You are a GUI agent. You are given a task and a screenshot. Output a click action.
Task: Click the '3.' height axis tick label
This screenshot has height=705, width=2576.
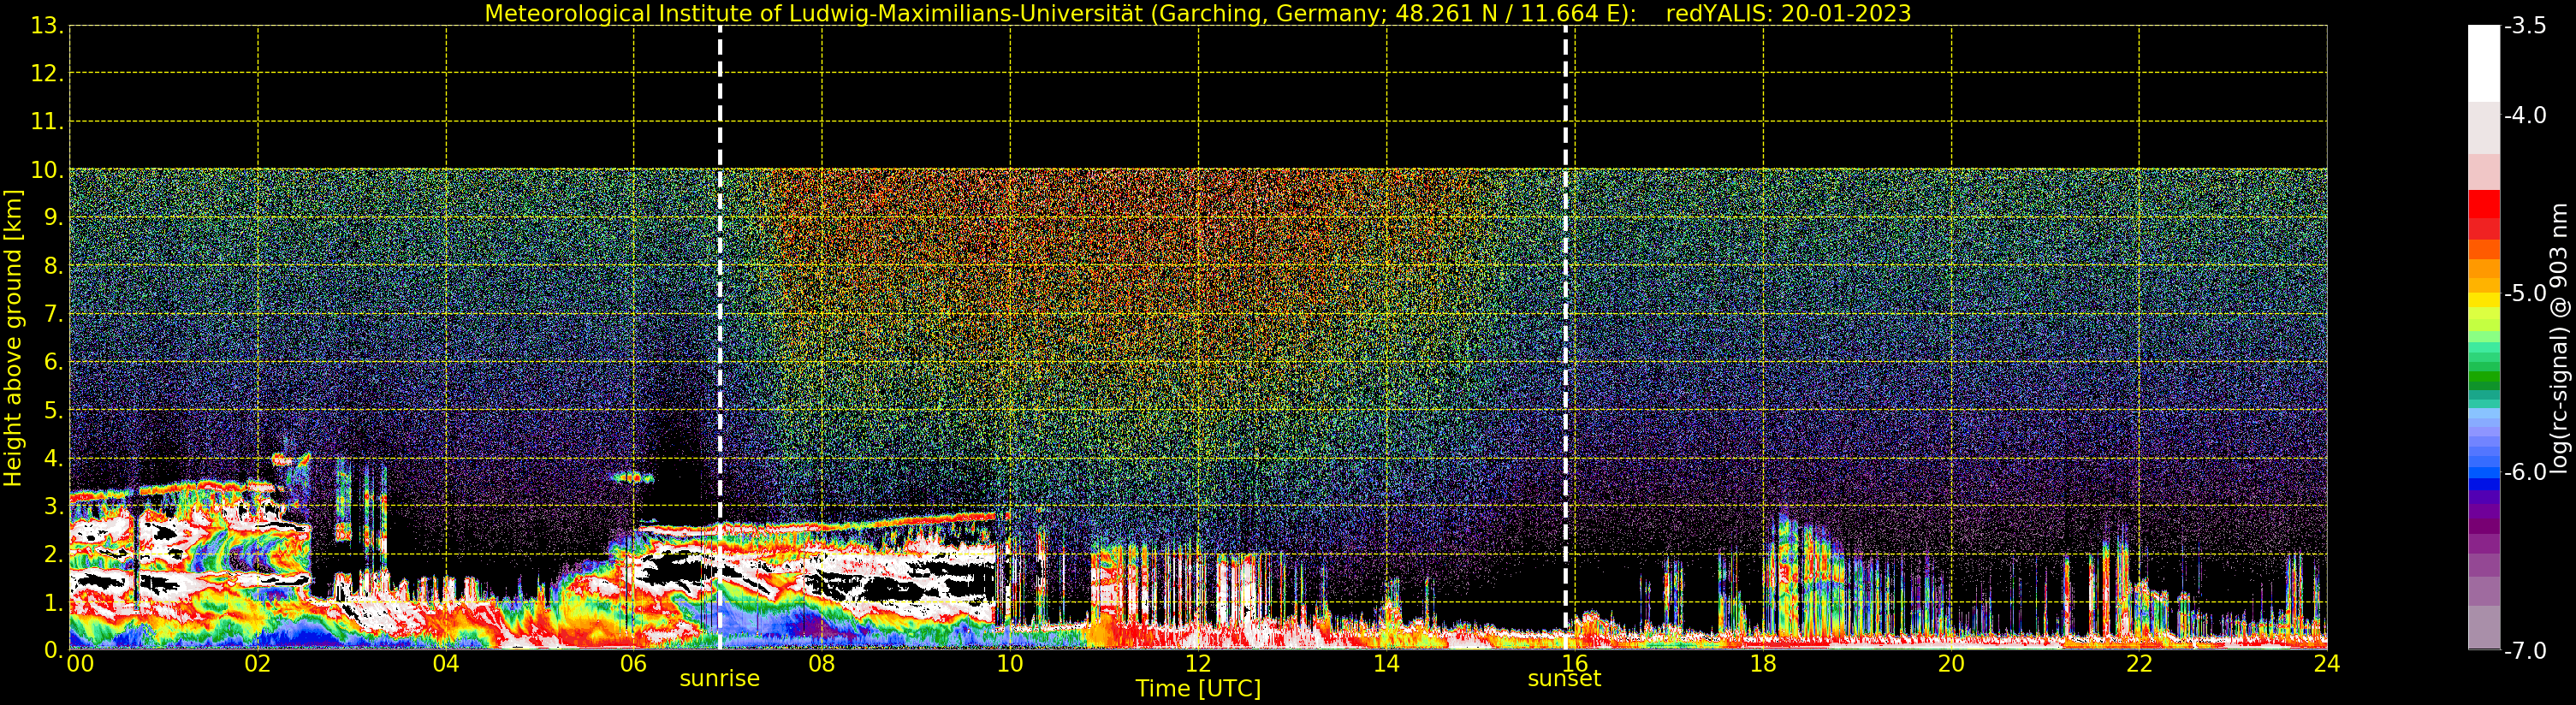(54, 506)
